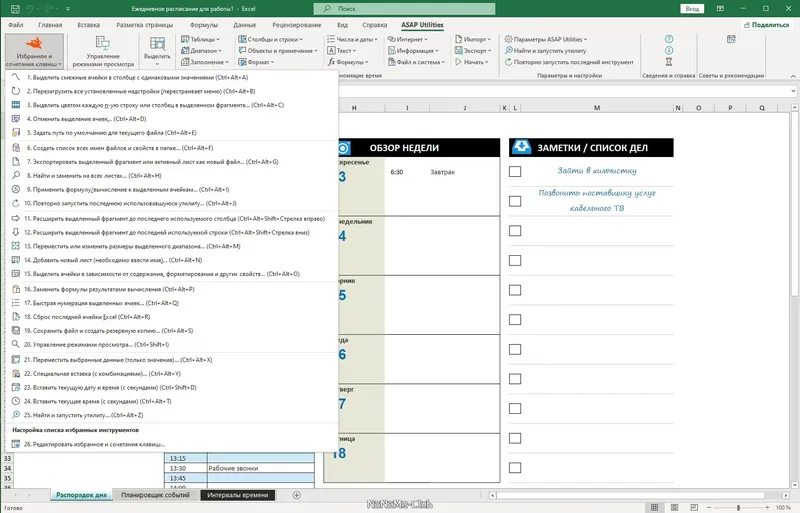Tick the fourth checkbox in the notes list
The image size is (800, 513).
[515, 260]
